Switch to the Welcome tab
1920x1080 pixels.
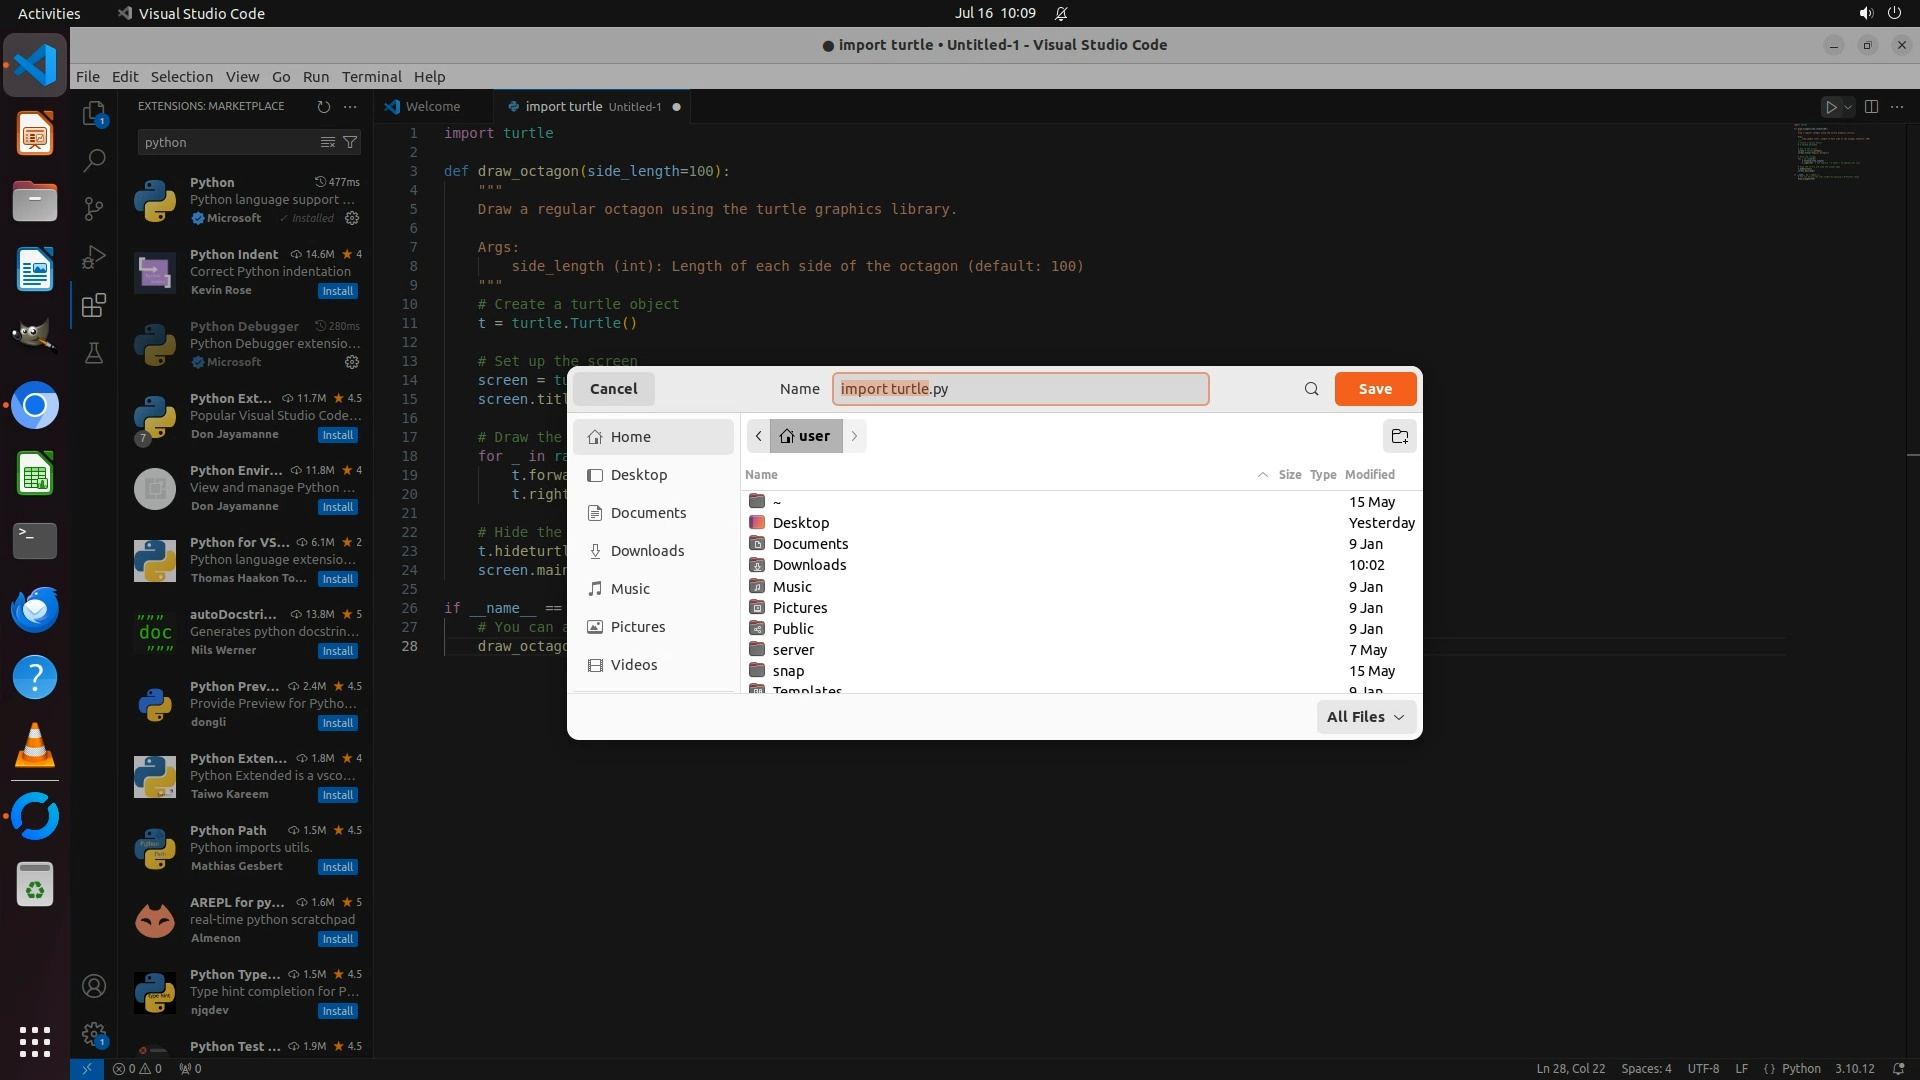point(433,106)
